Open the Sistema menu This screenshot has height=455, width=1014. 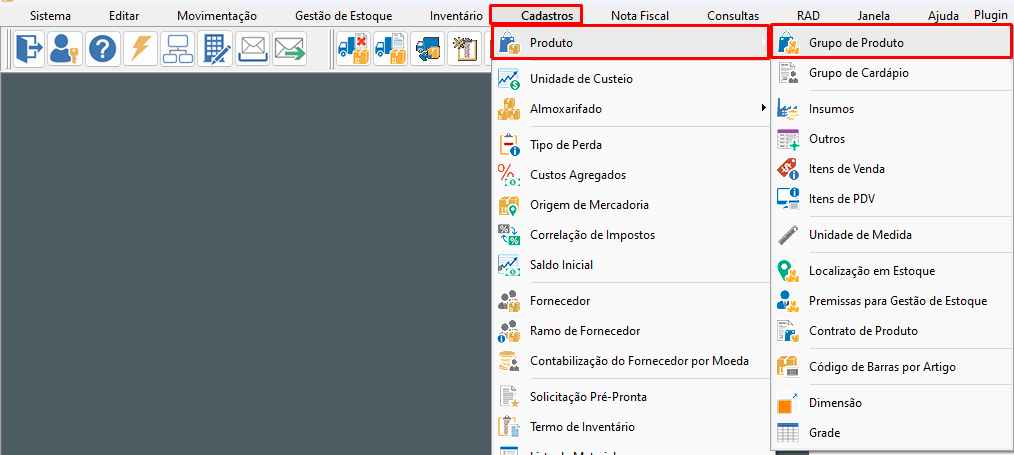pyautogui.click(x=50, y=16)
